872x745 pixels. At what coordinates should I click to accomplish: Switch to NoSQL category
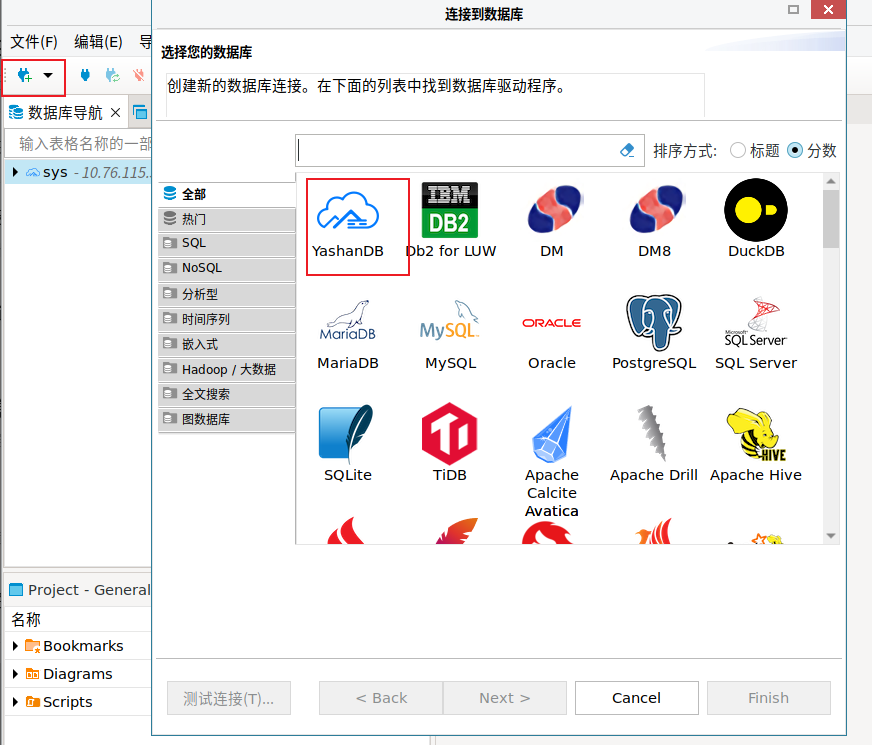[227, 269]
